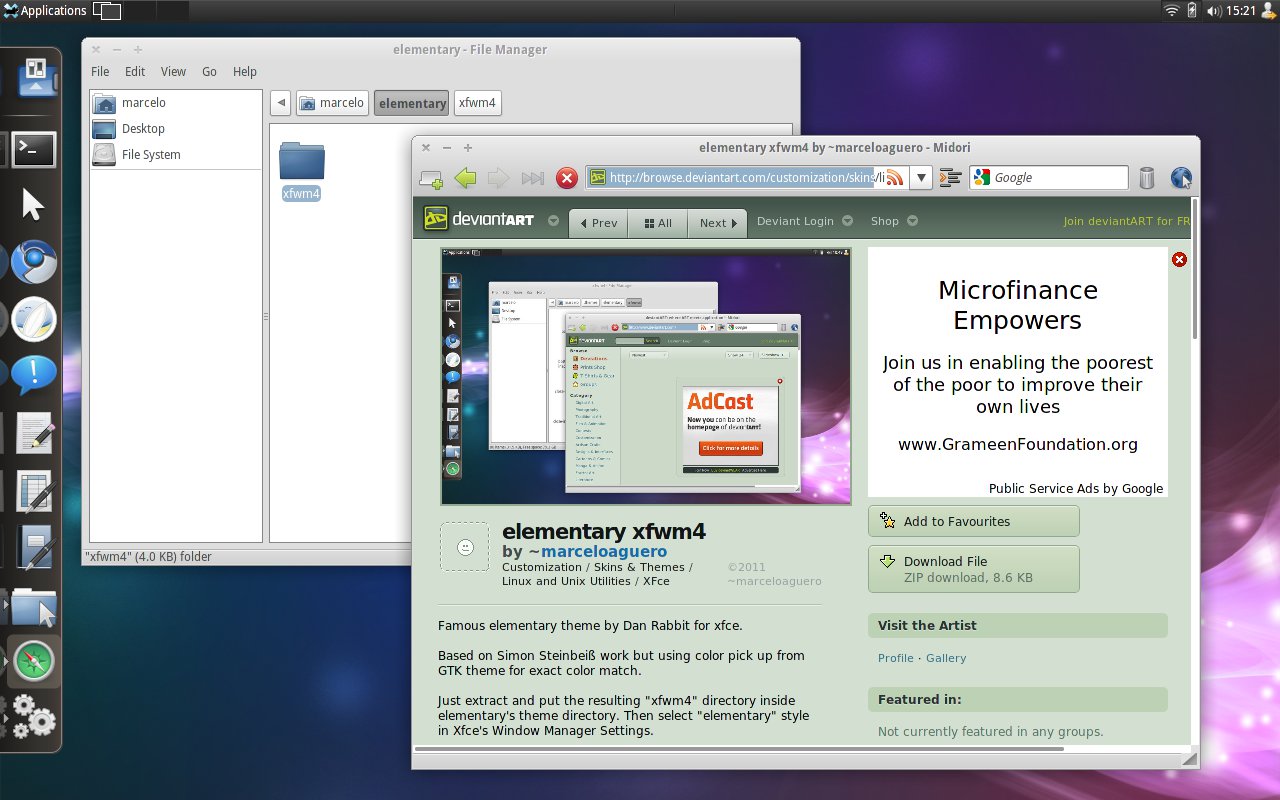Click the Midori forward arrow

[x=498, y=178]
